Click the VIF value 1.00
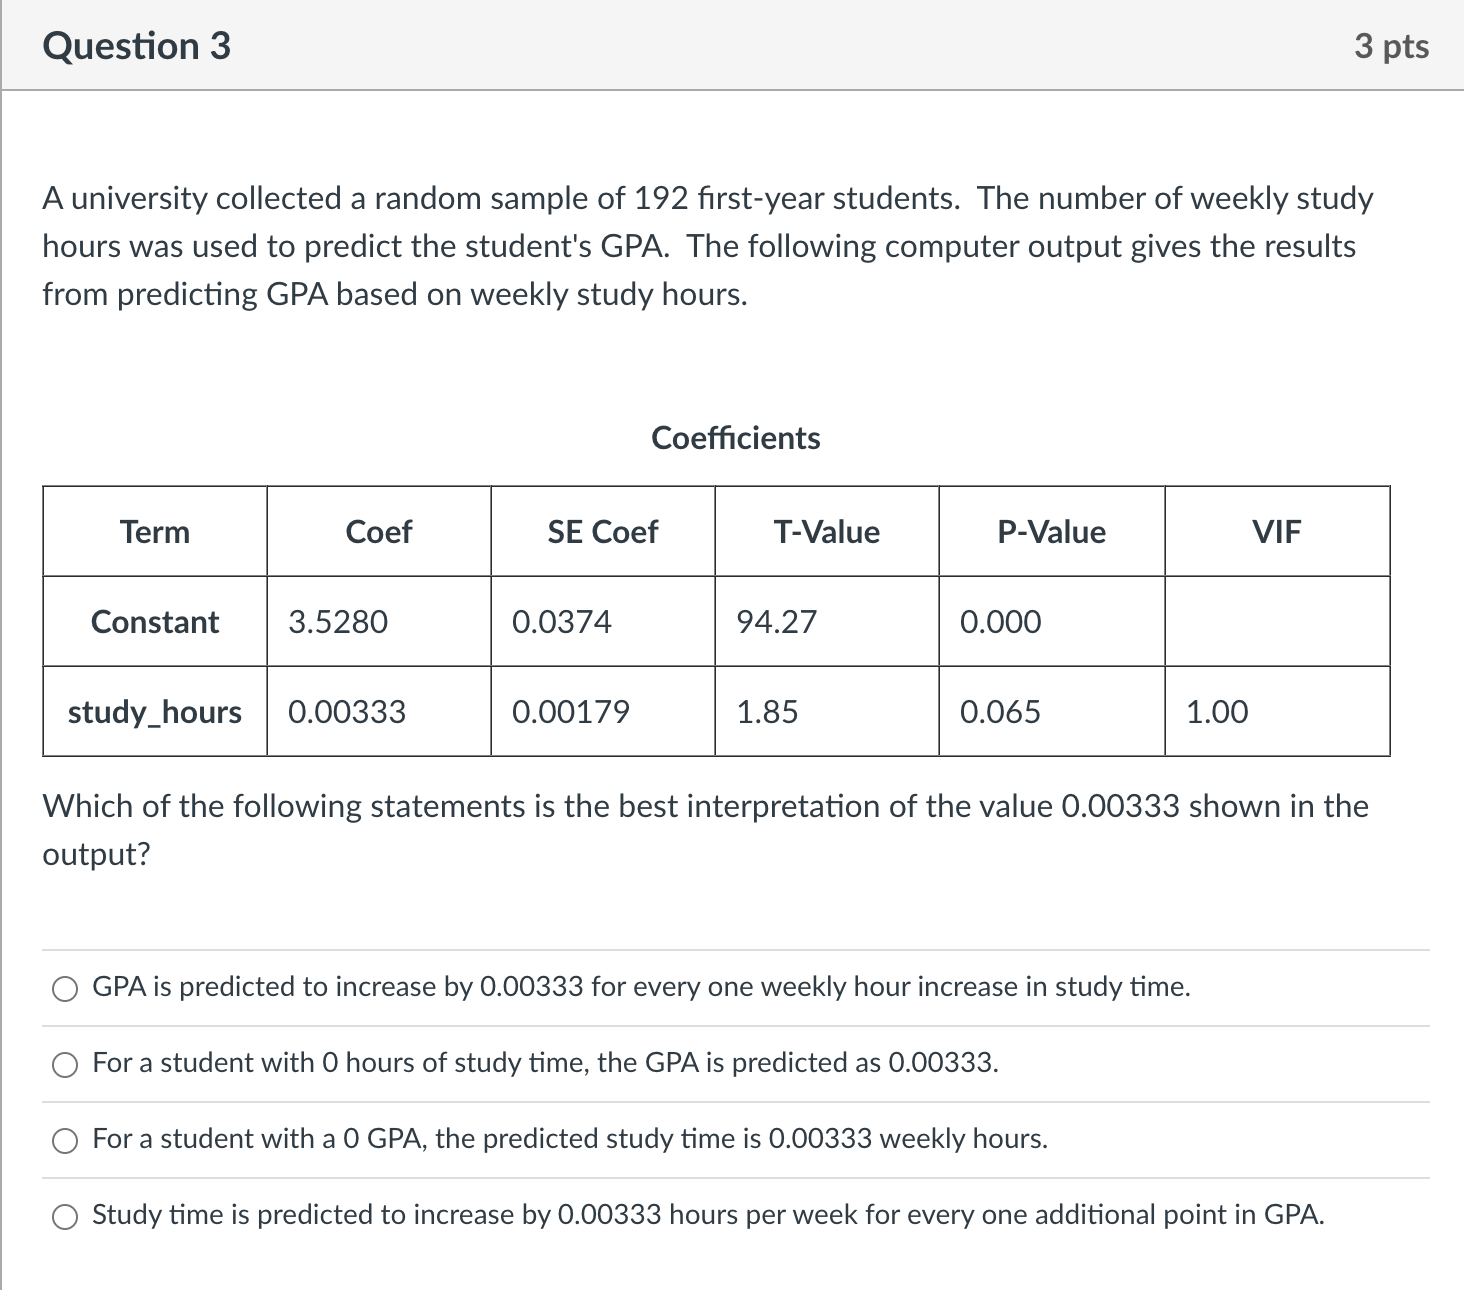The width and height of the screenshot is (1464, 1290). [1216, 712]
